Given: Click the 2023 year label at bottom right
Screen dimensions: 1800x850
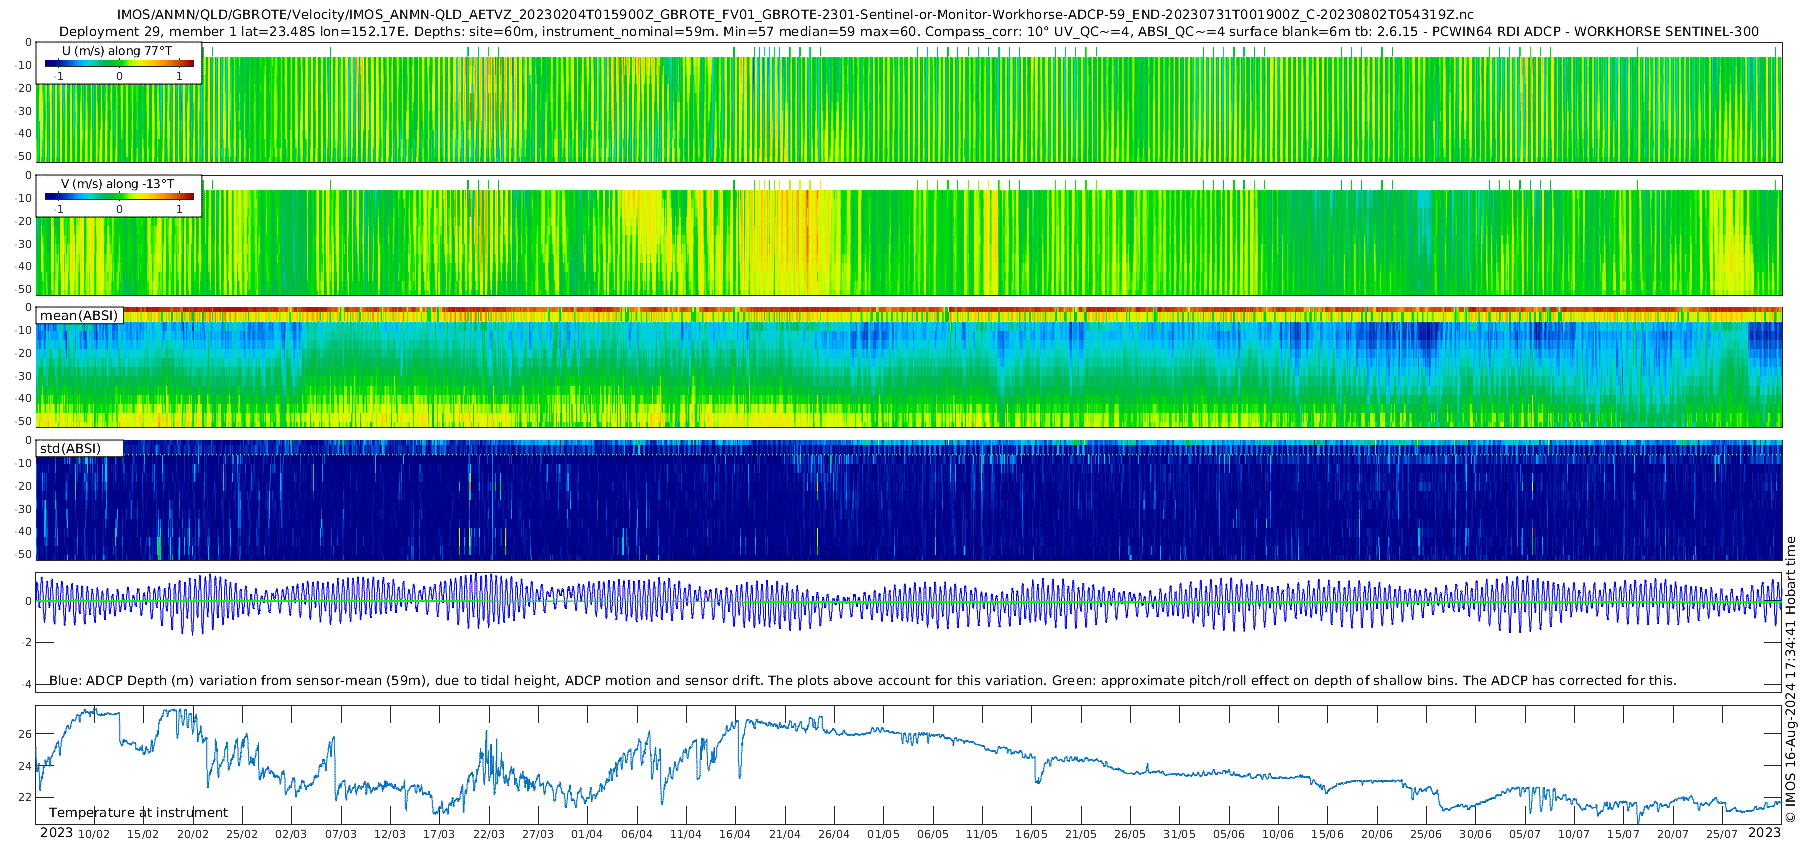Looking at the screenshot, I should 1764,833.
